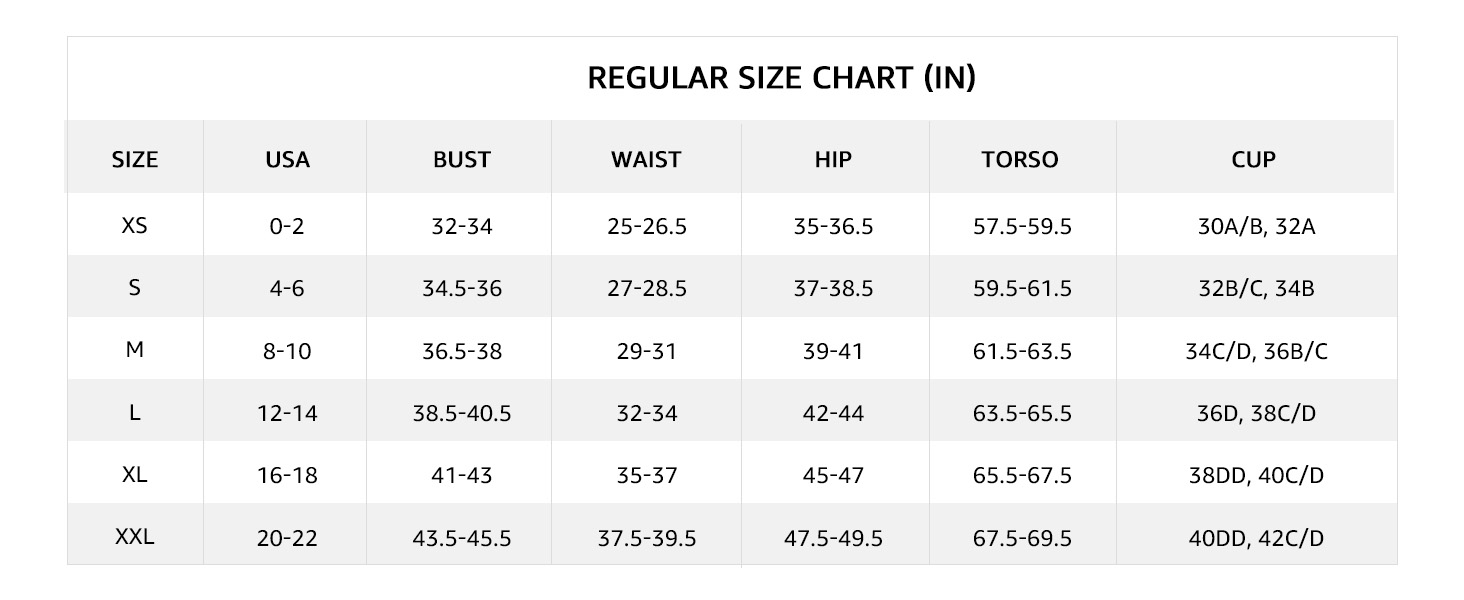Select the SIZE column header
This screenshot has width=1464, height=600.
[x=135, y=159]
